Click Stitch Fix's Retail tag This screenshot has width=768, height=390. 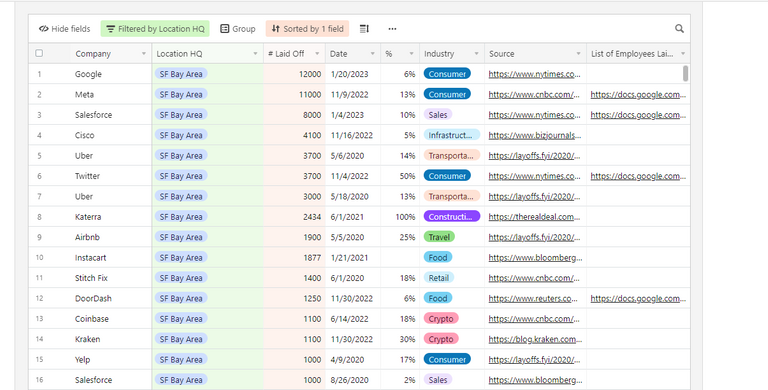(439, 278)
